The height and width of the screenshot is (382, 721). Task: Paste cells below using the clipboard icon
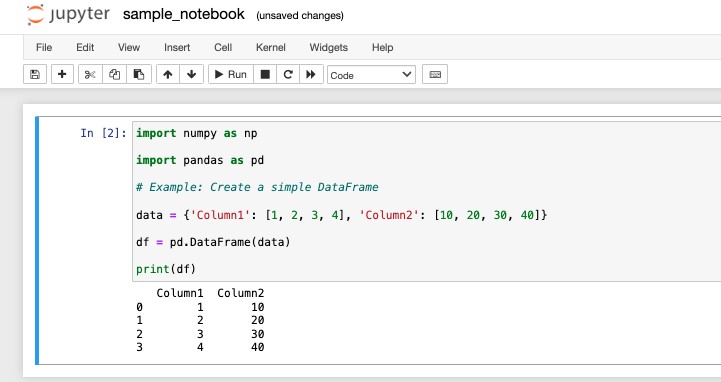[139, 74]
